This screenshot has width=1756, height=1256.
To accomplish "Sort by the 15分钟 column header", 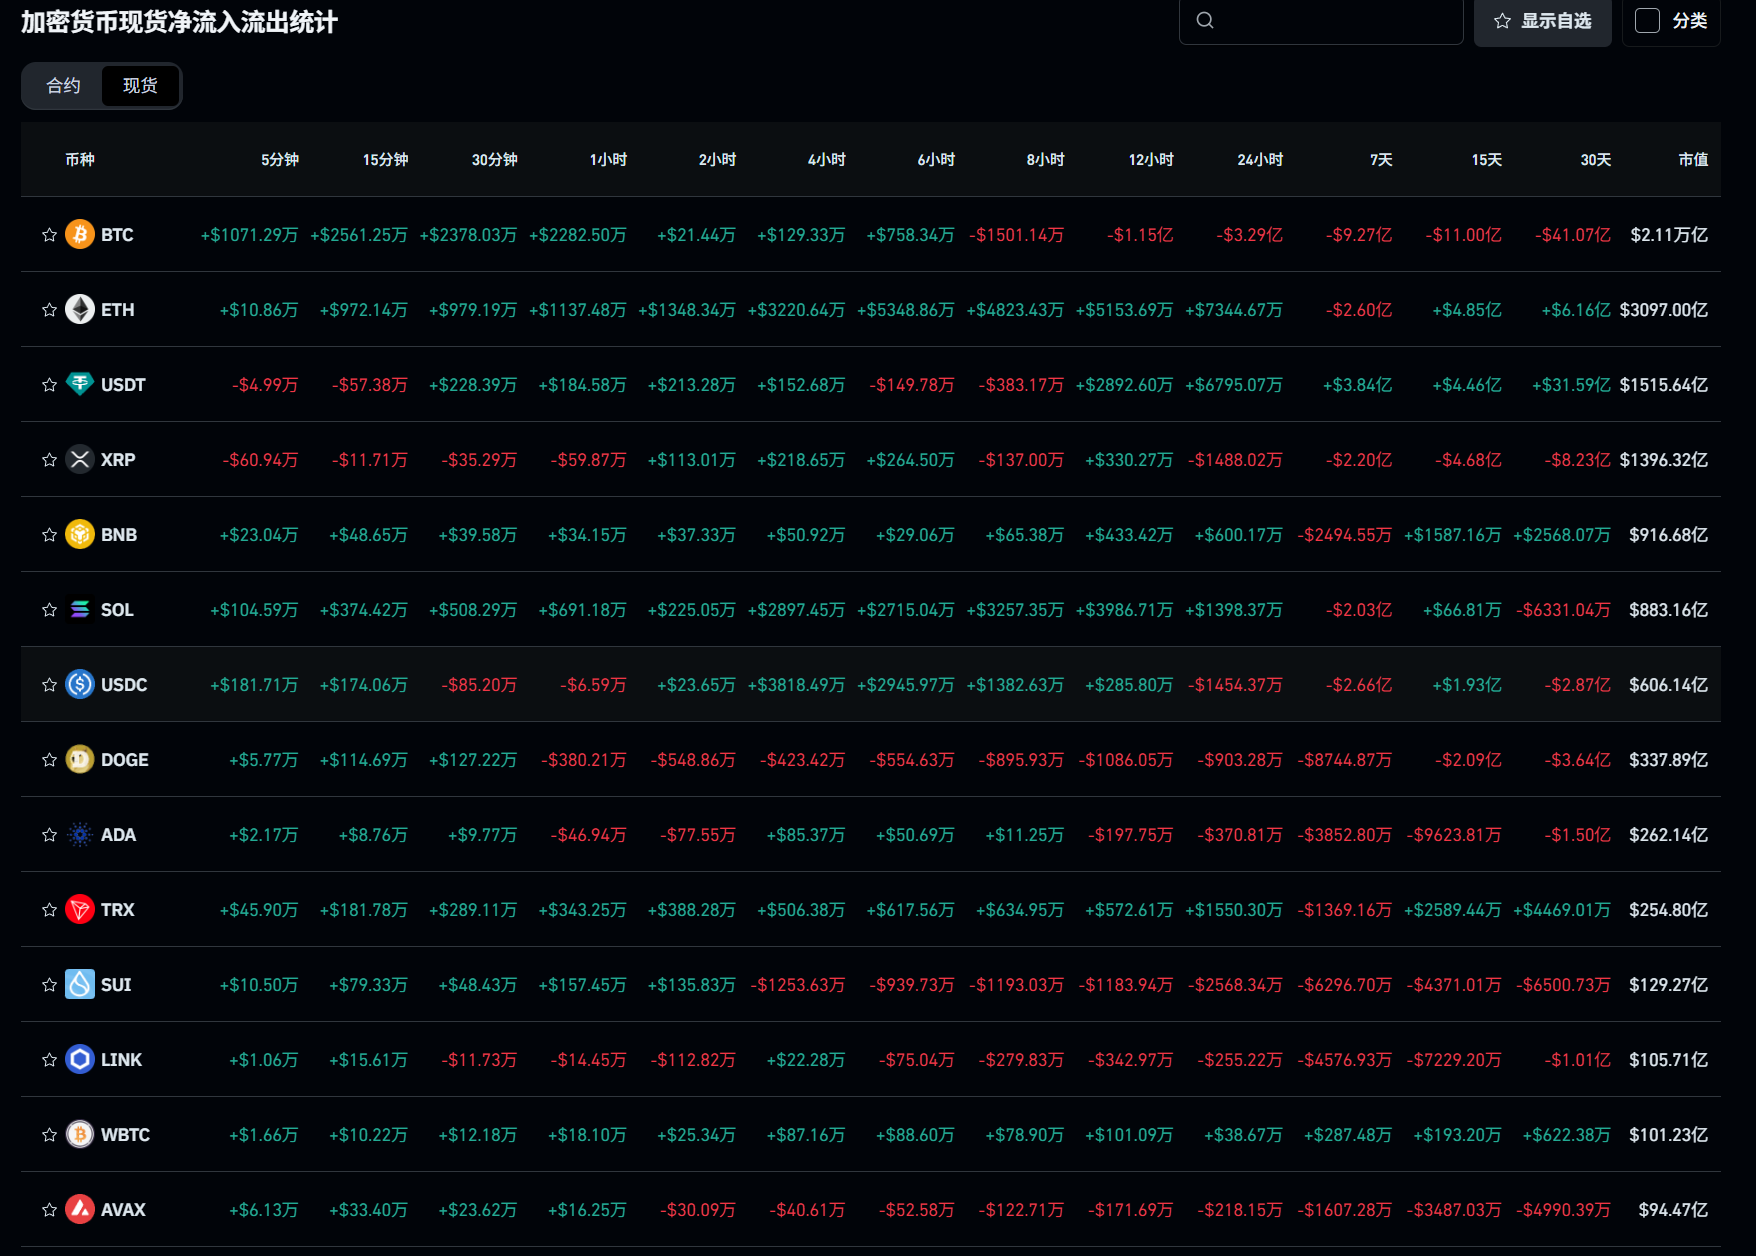I will [385, 160].
